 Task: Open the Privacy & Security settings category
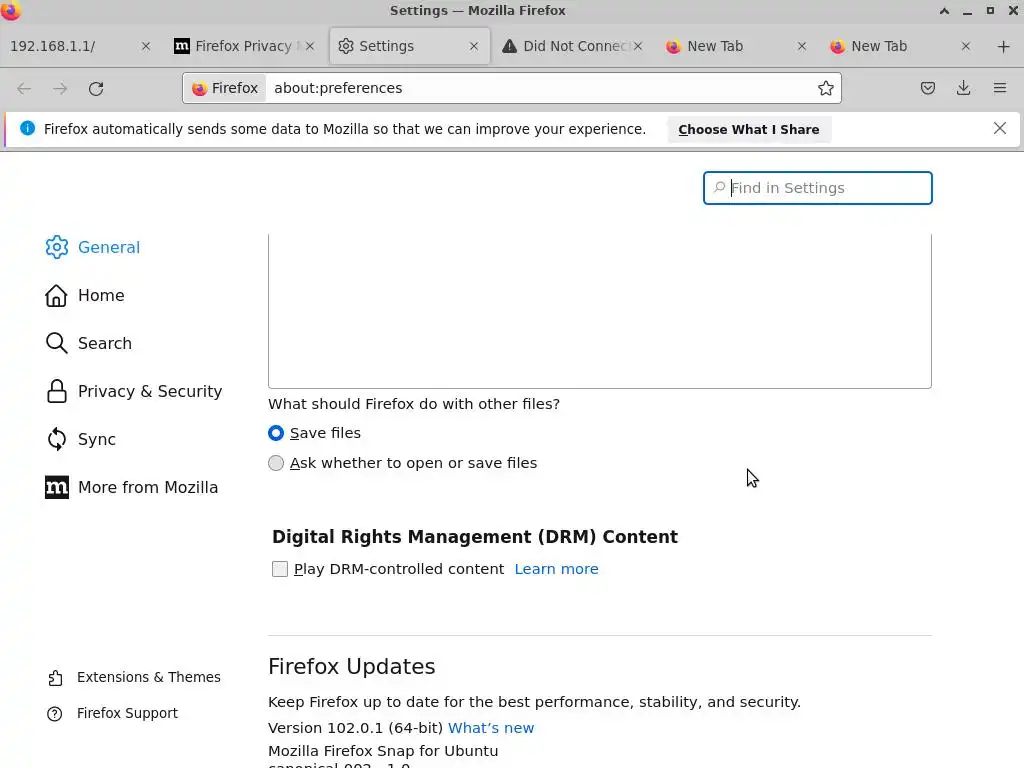point(149,391)
